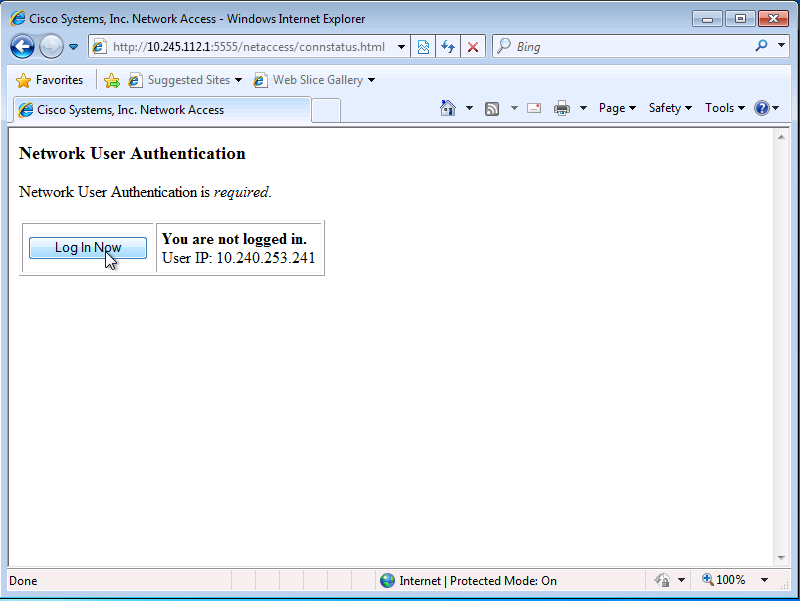Click the Home icon in the command bar
The image size is (800, 601).
click(447, 108)
